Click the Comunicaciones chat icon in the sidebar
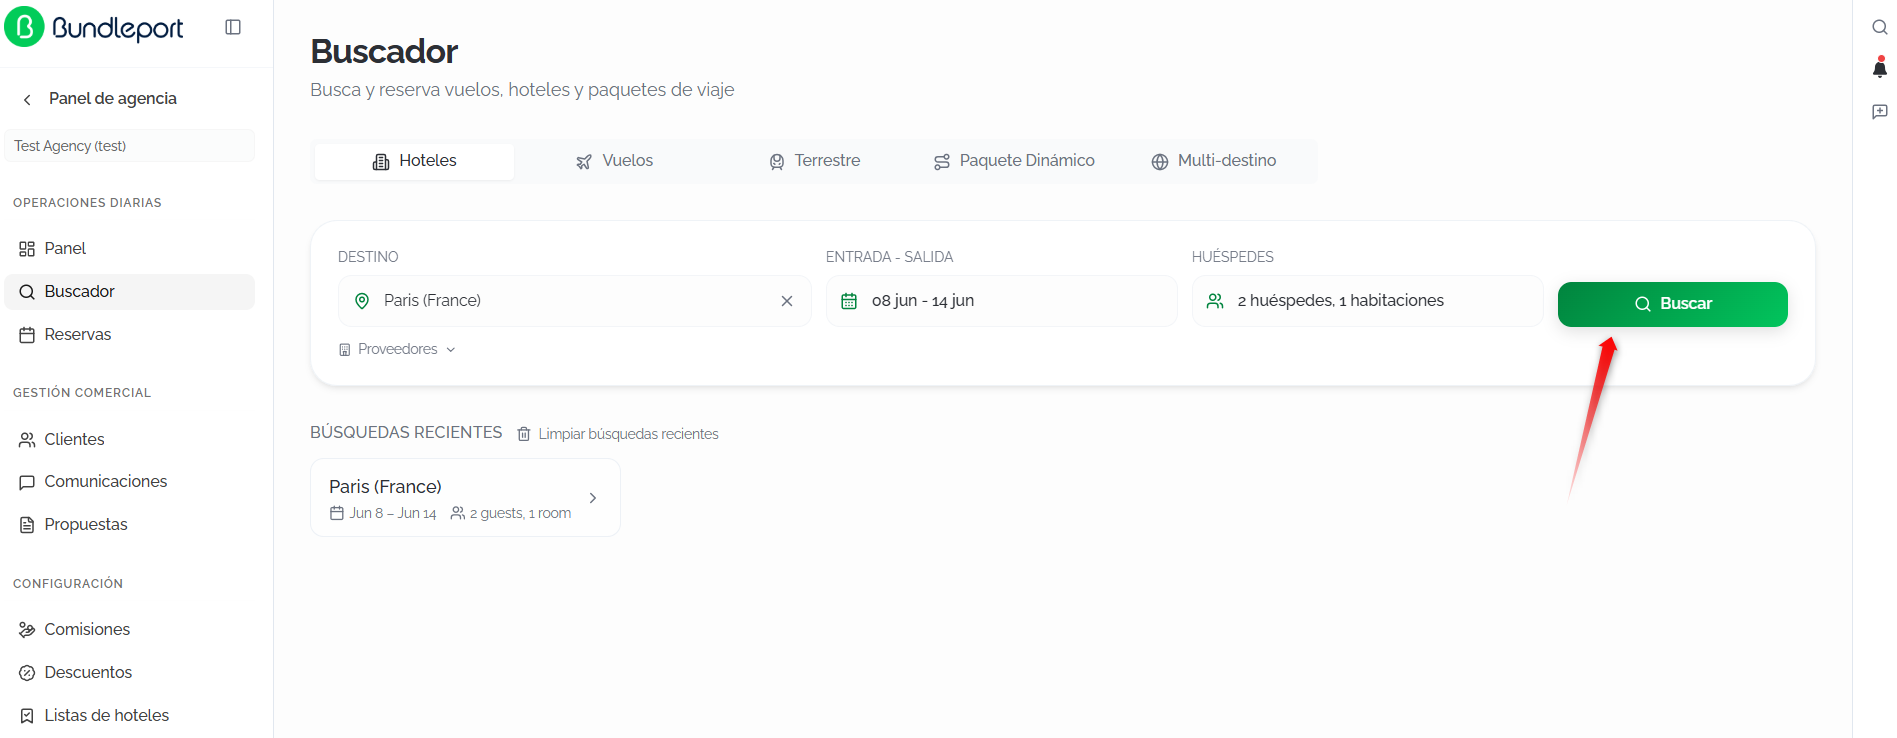Viewport: 1897px width, 738px height. click(27, 482)
